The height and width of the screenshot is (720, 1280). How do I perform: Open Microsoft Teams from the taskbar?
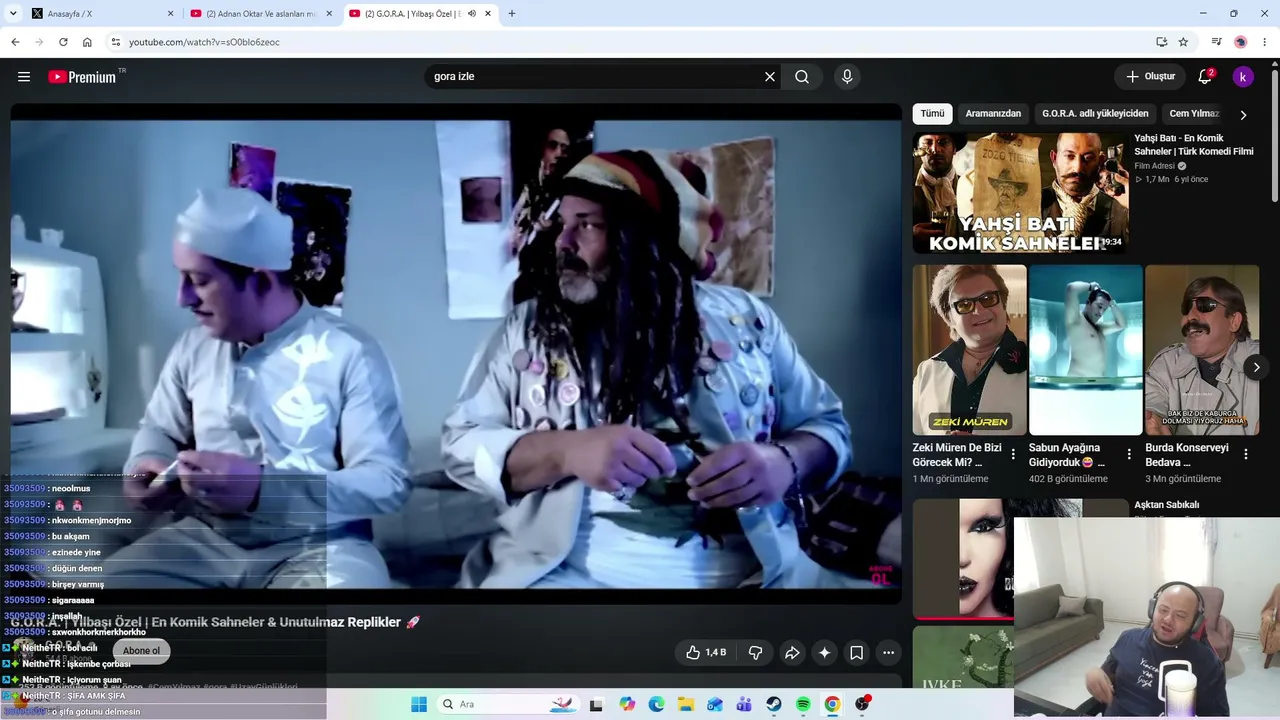(744, 704)
